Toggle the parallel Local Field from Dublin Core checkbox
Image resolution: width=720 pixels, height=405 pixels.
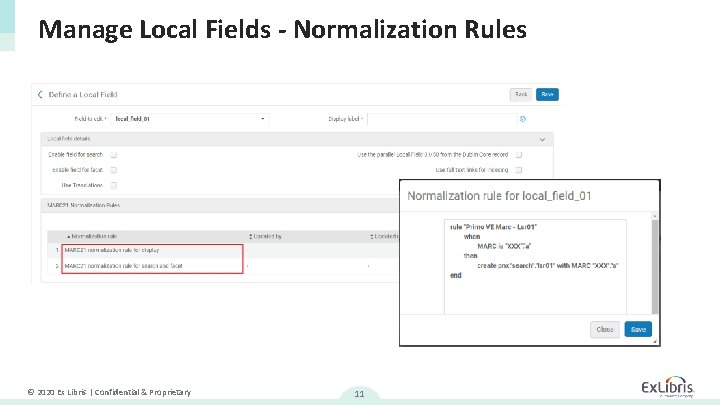519,155
